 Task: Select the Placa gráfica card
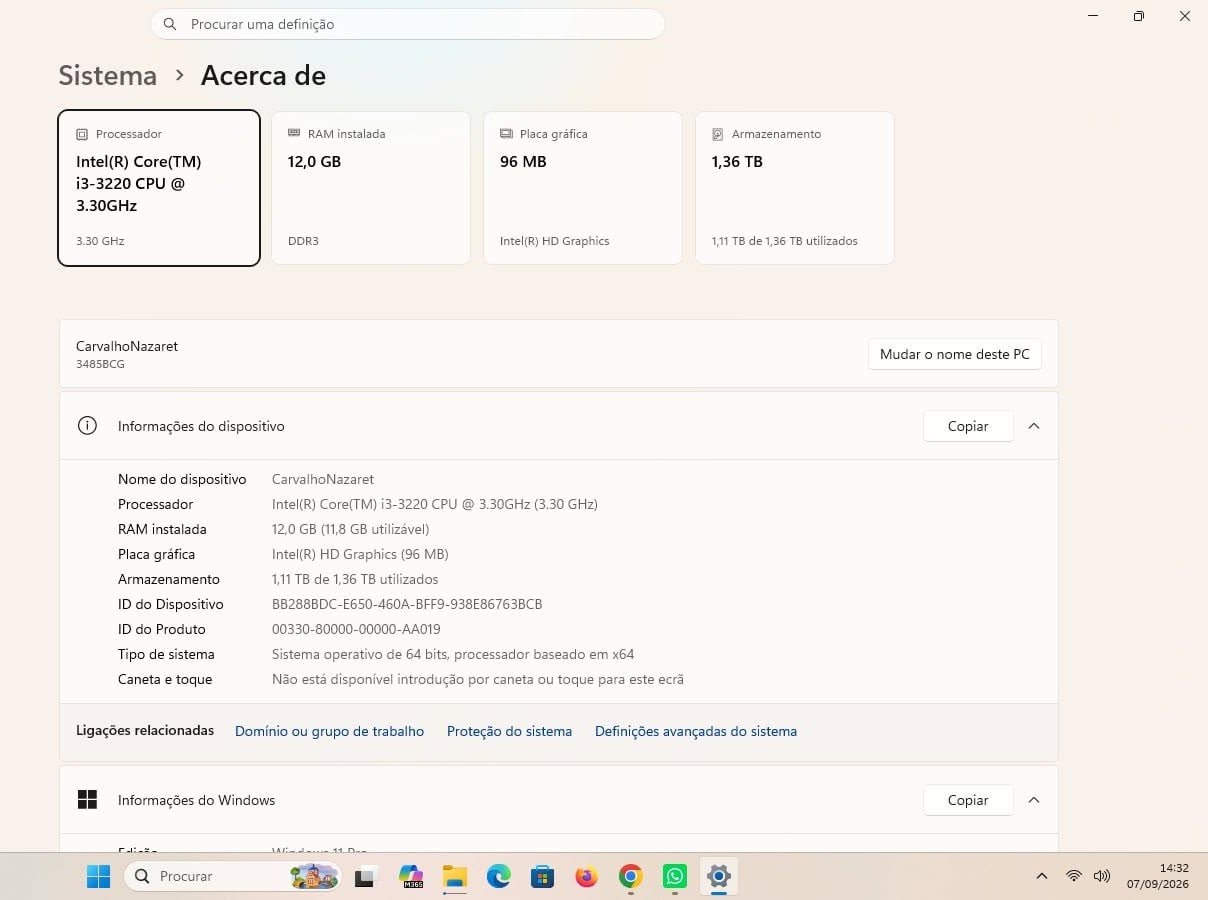(583, 188)
